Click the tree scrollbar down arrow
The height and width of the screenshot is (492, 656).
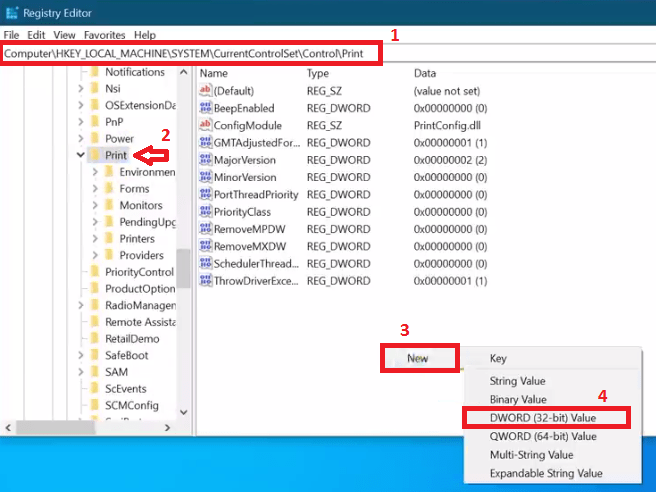click(x=183, y=412)
